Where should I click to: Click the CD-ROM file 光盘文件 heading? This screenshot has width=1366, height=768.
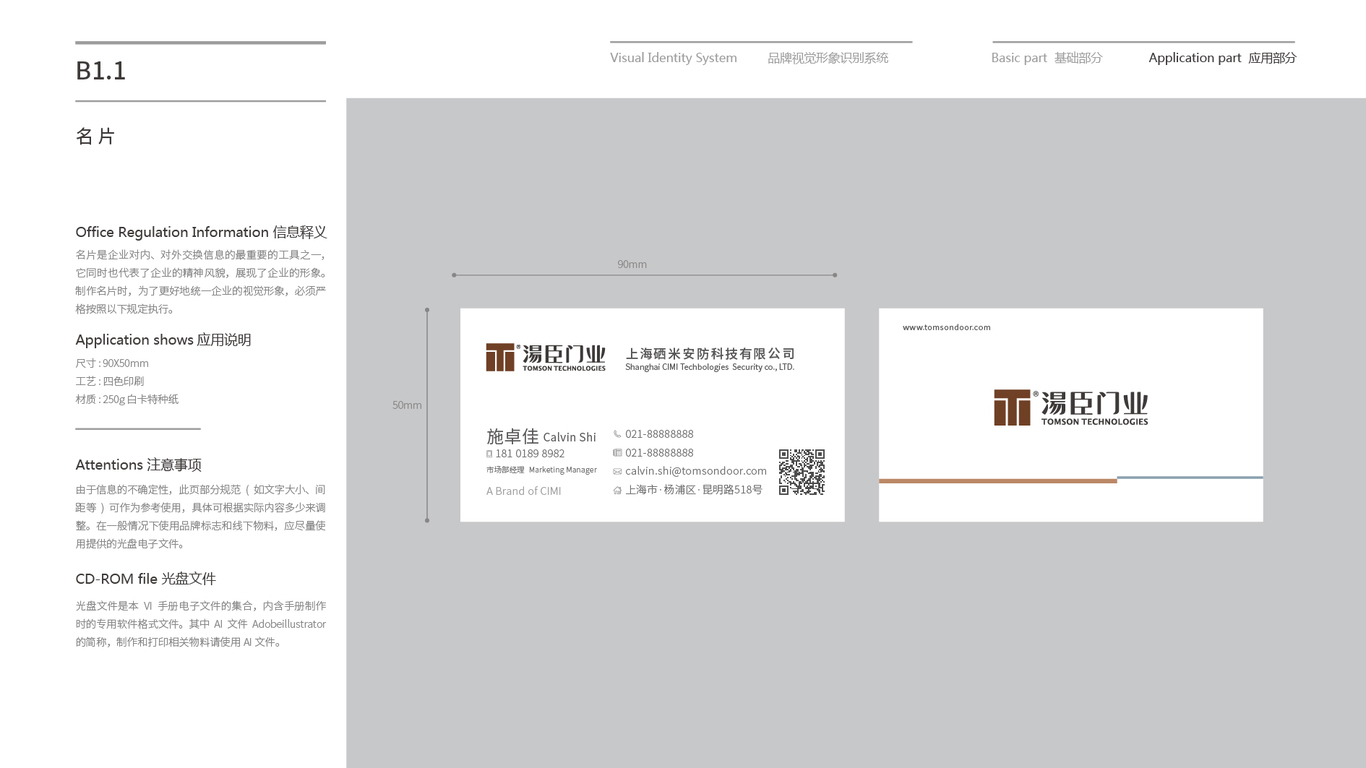point(146,579)
